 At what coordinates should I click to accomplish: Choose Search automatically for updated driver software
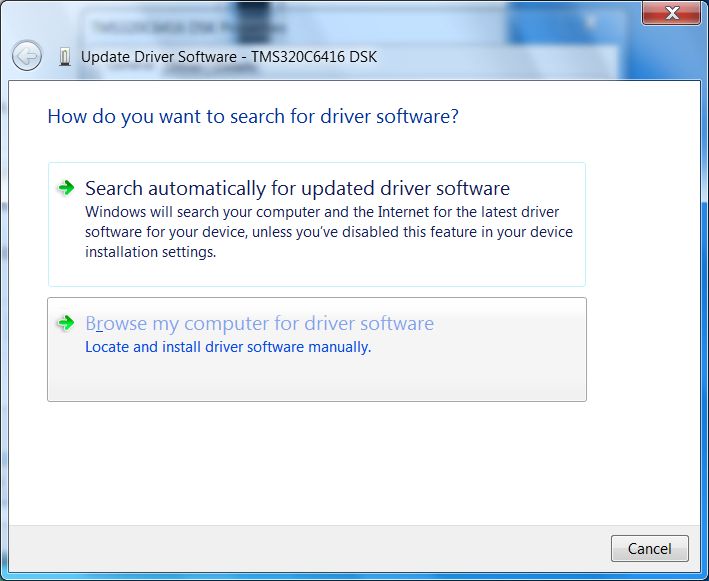[317, 224]
